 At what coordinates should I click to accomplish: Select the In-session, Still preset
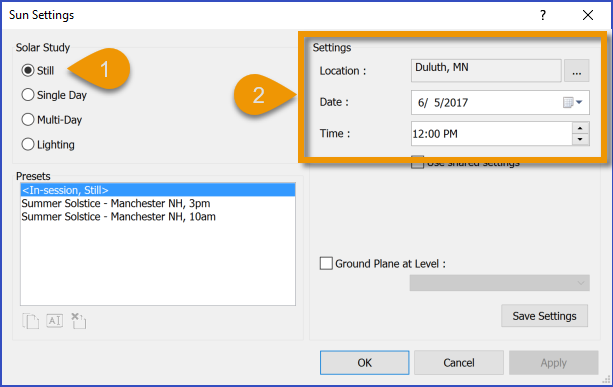(x=158, y=190)
